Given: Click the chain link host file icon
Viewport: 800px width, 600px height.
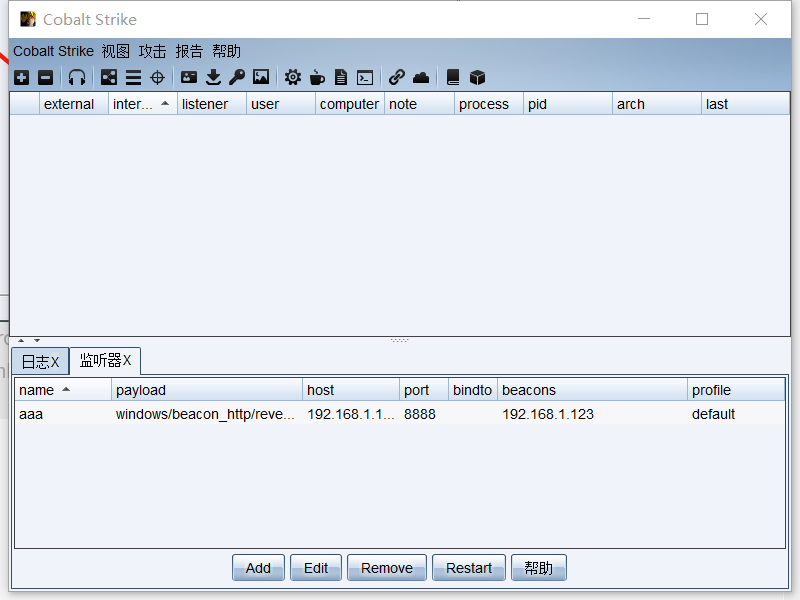Looking at the screenshot, I should (x=397, y=78).
